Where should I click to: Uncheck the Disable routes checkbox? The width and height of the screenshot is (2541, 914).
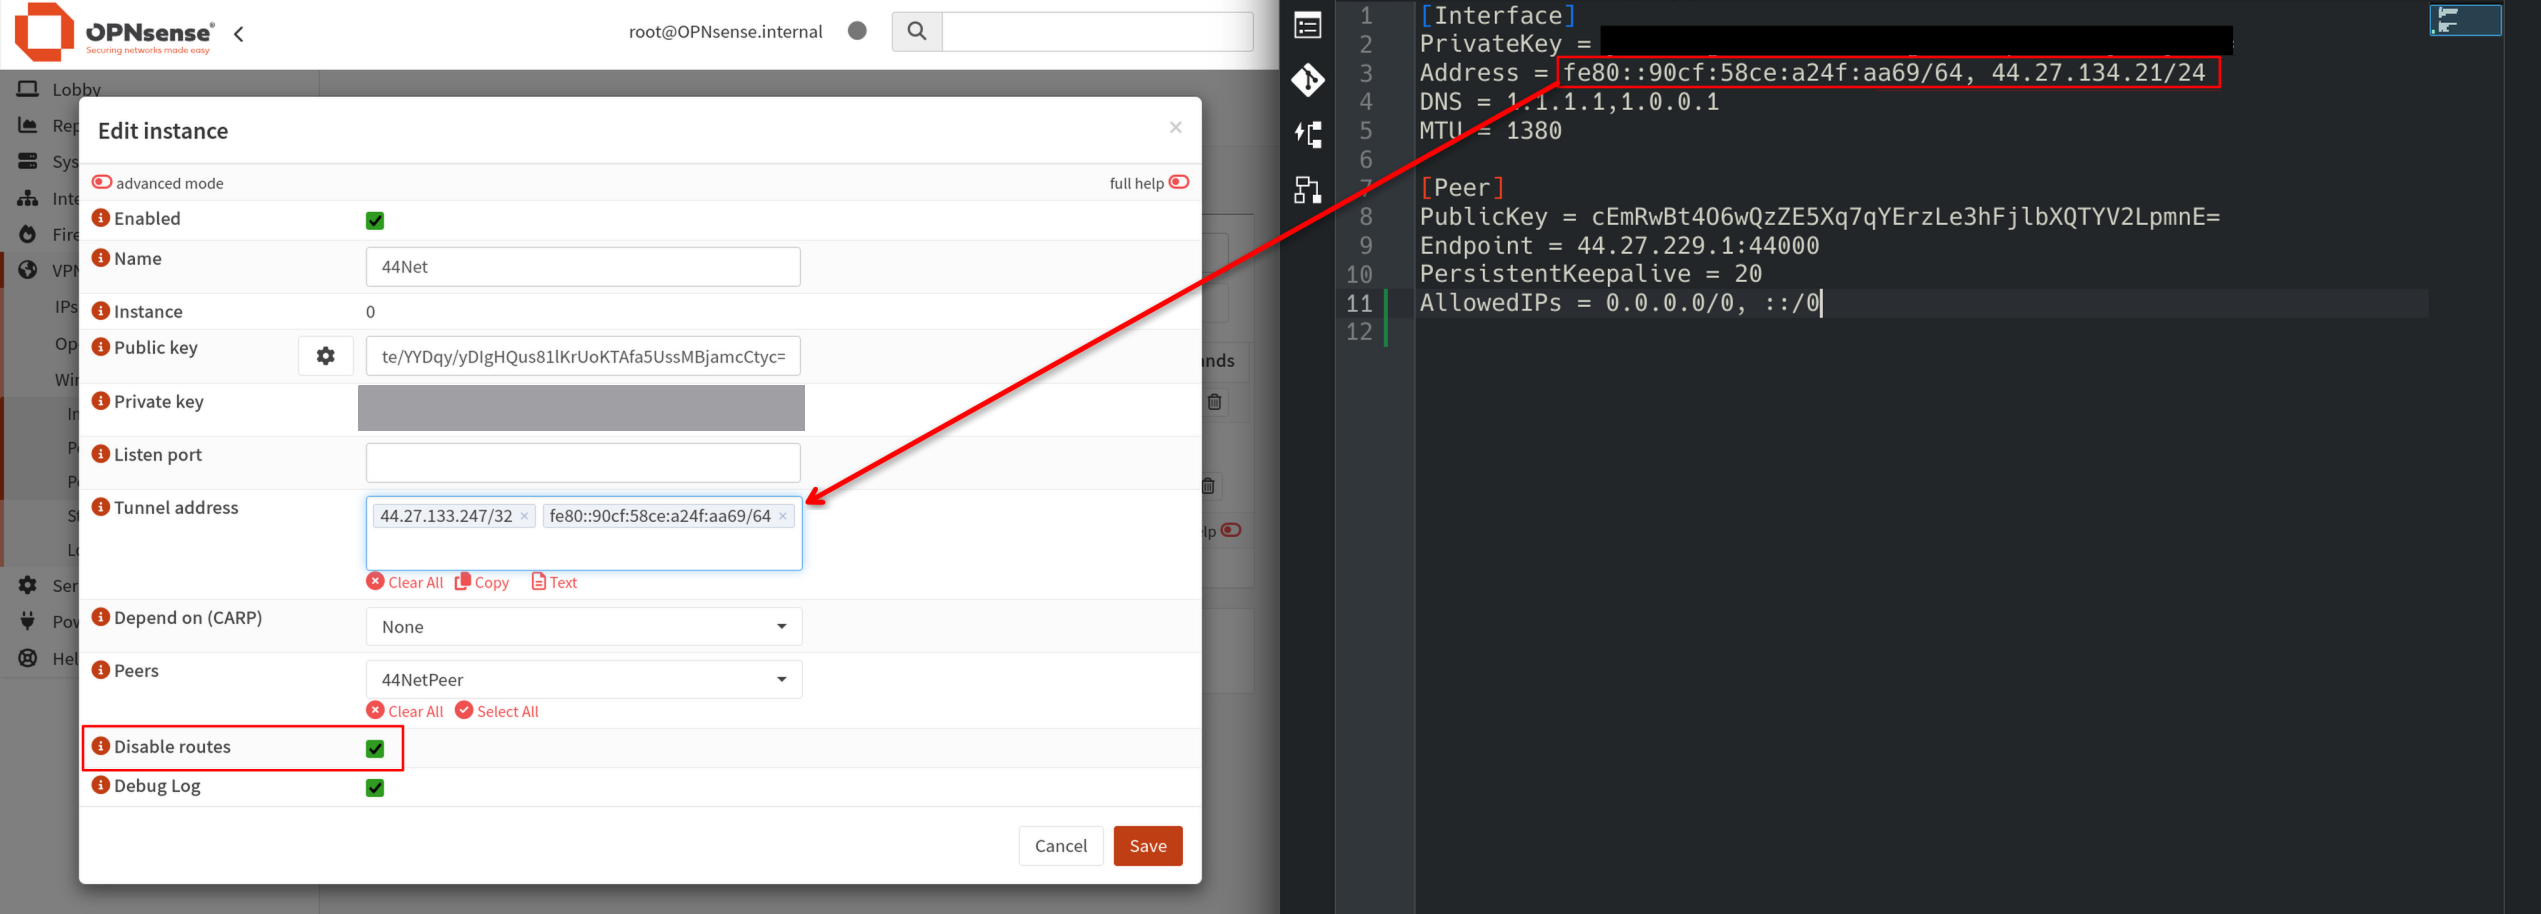coord(375,748)
